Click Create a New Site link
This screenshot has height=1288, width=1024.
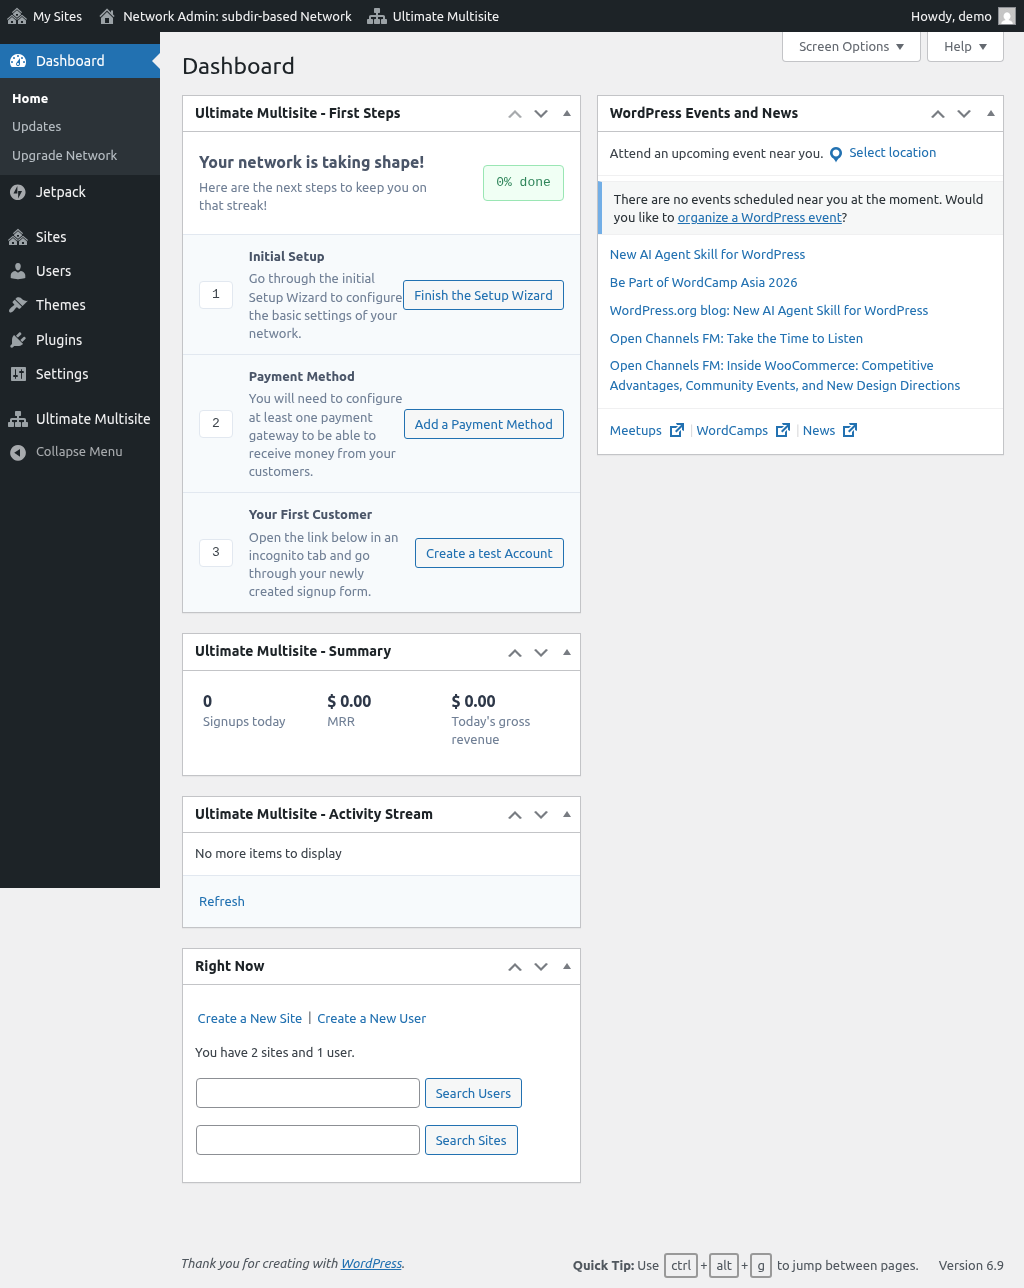250,1018
